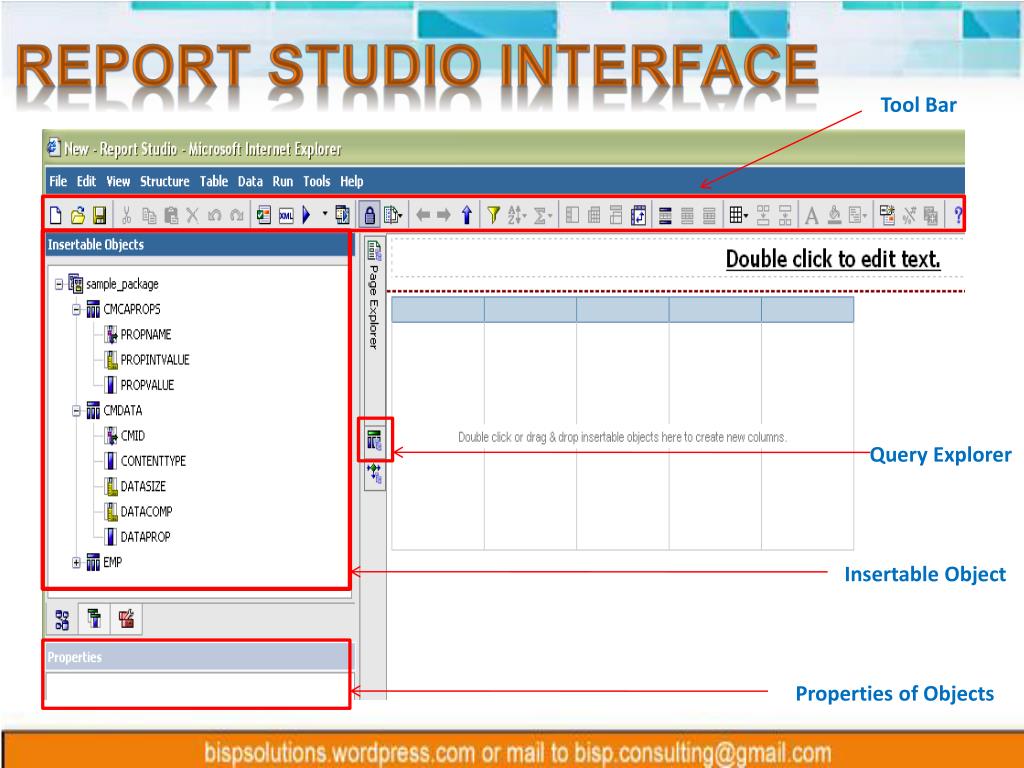Screen dimensions: 1024x768
Task: Click the blue Help question mark
Action: [x=957, y=214]
